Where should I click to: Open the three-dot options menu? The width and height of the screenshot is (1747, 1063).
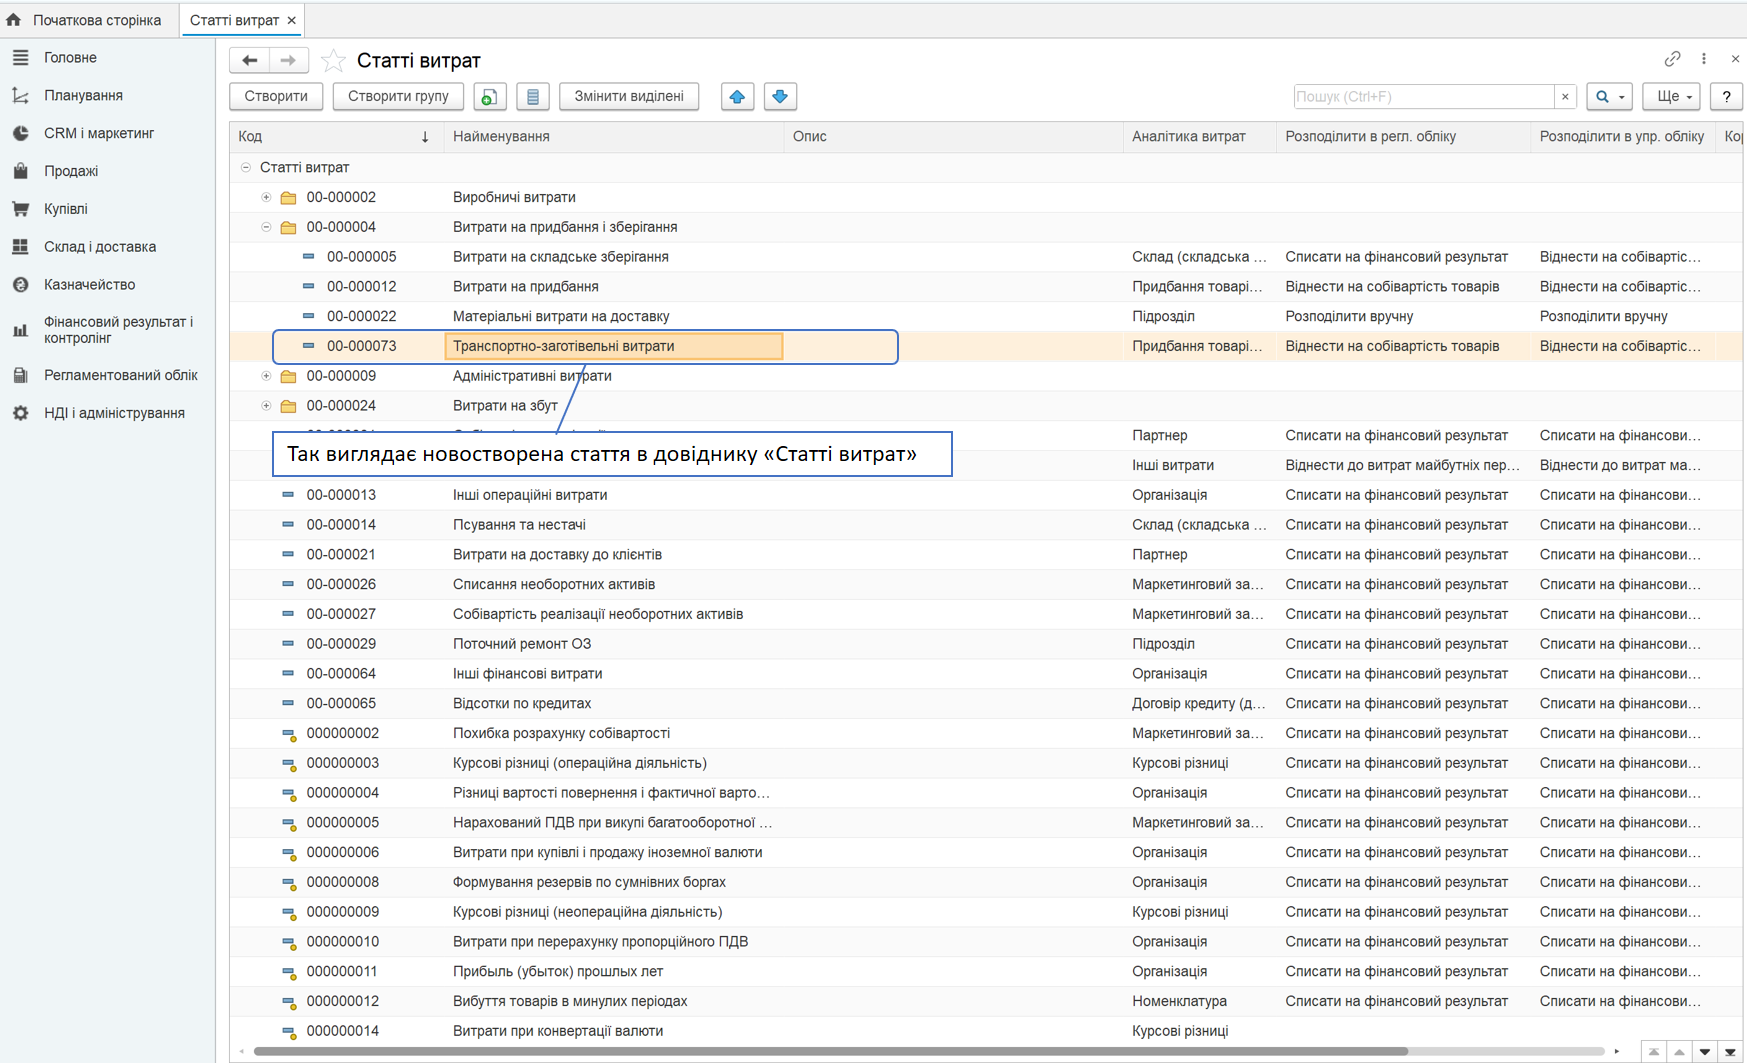(x=1704, y=59)
